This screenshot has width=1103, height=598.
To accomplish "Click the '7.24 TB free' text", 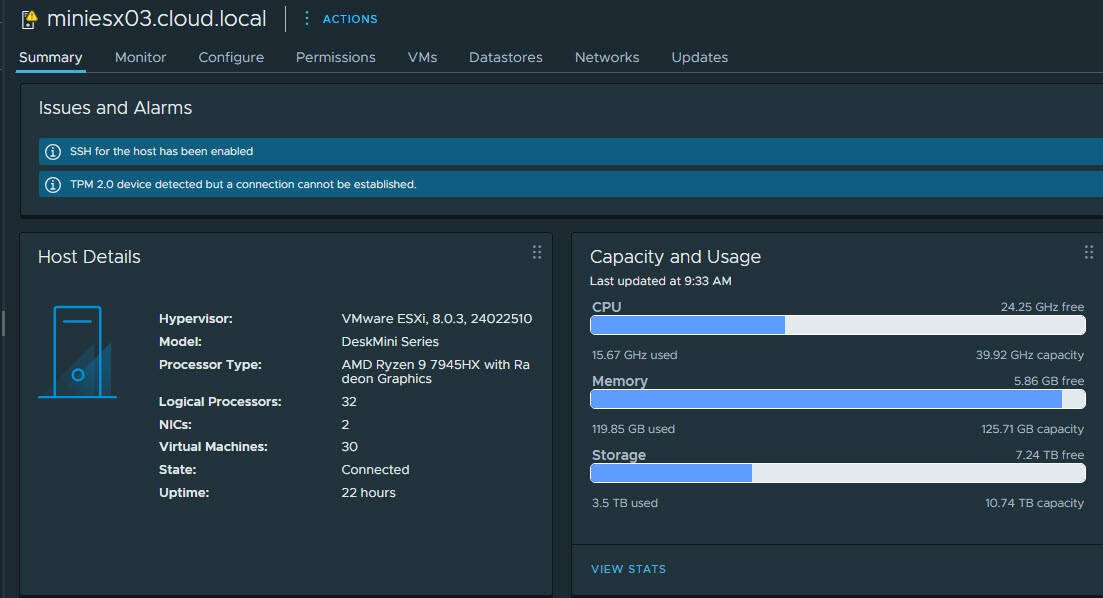I will pyautogui.click(x=1050, y=455).
